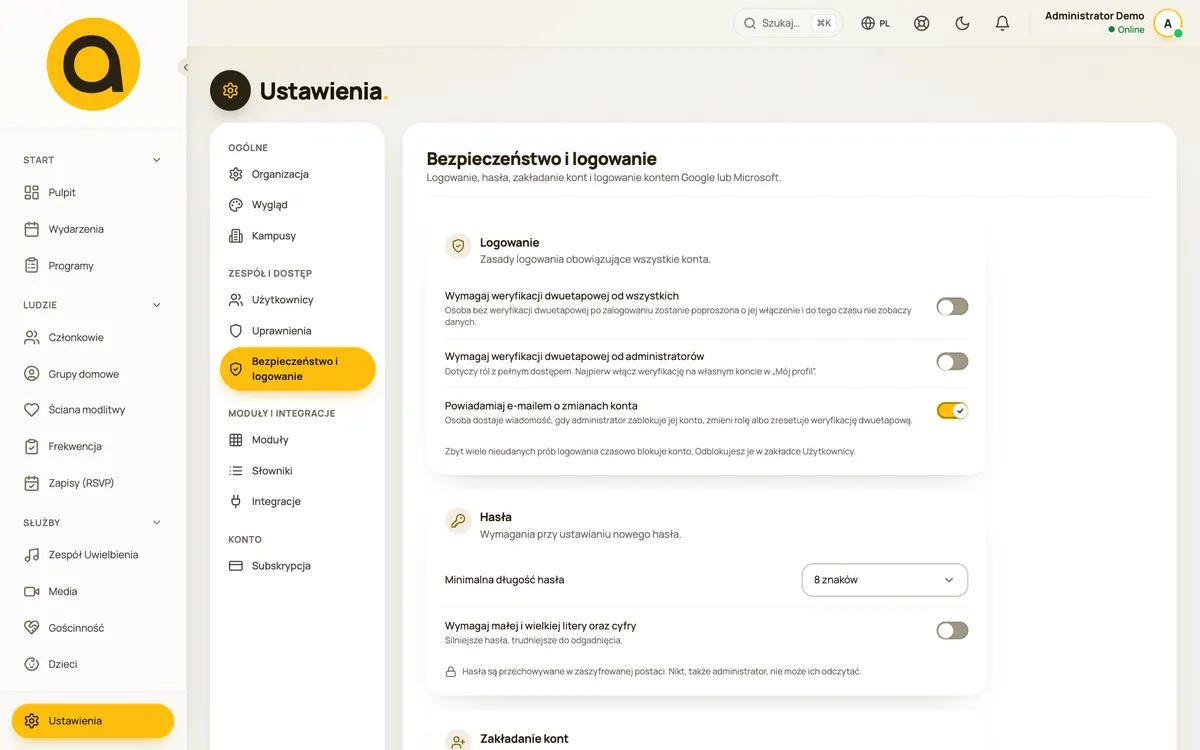The height and width of the screenshot is (750, 1200).
Task: Click the Wygląd palette icon
Action: click(x=236, y=205)
